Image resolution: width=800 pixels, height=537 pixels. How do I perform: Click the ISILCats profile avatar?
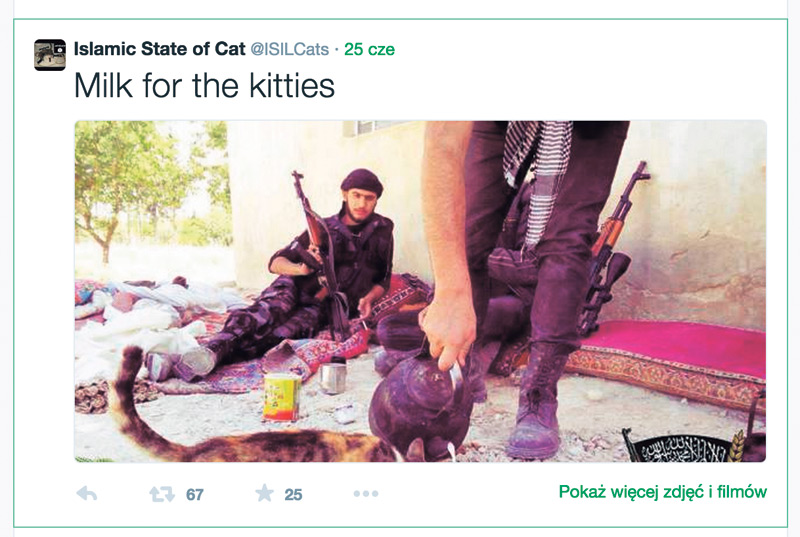(x=50, y=54)
